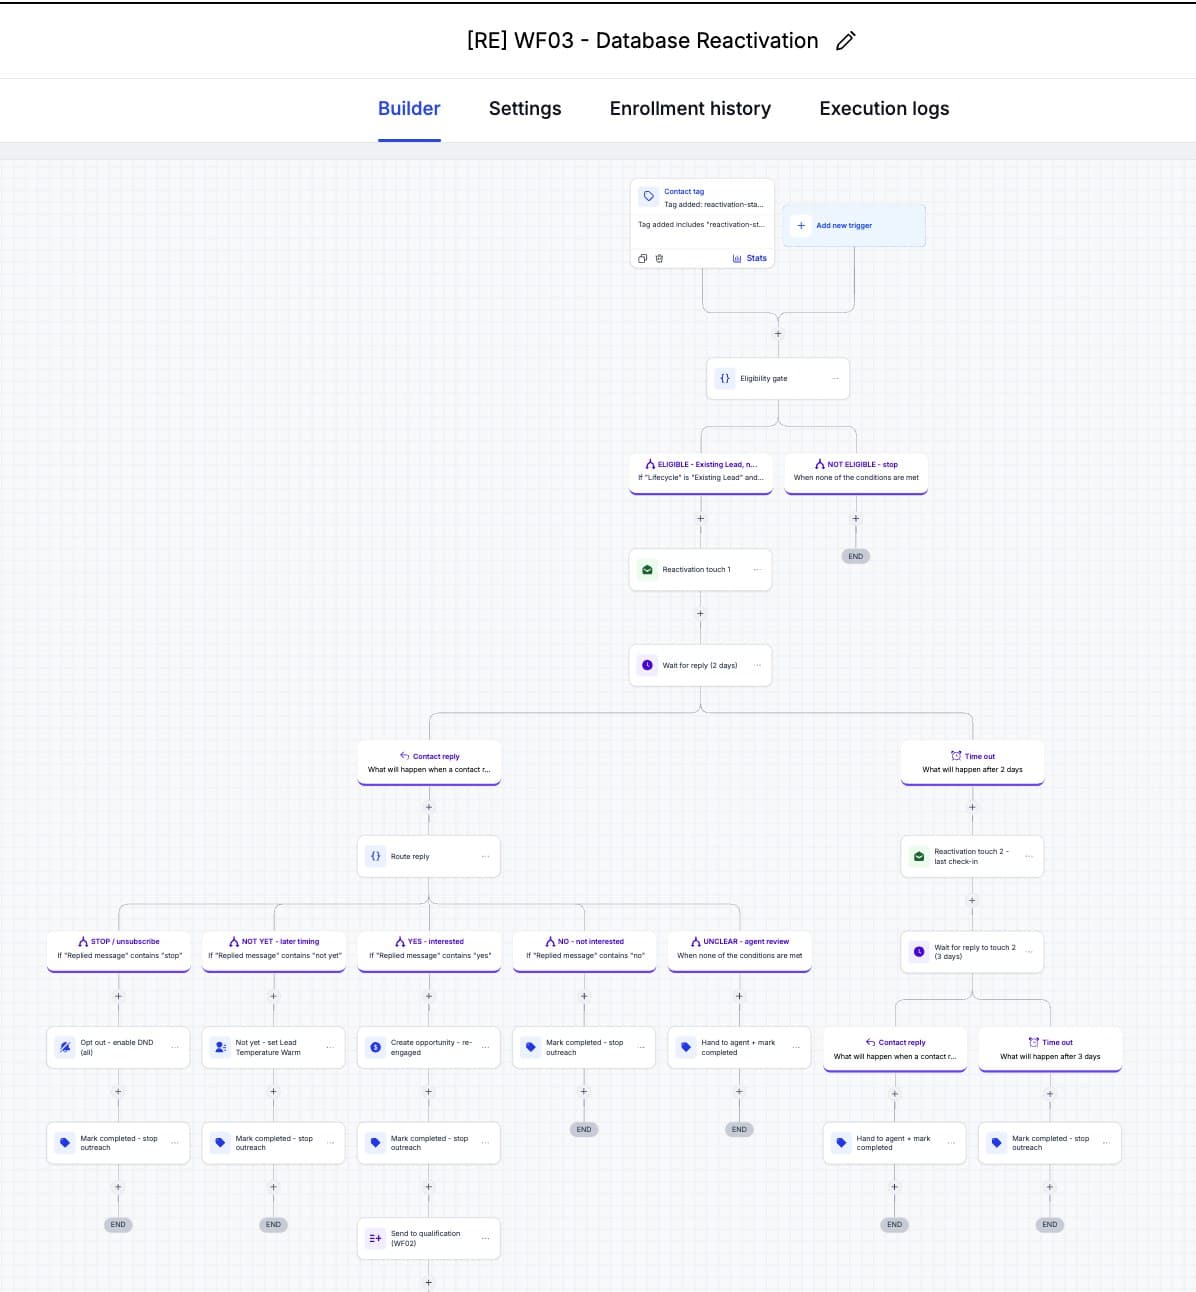Open Reactivation touch 2 options menu

pos(1029,856)
